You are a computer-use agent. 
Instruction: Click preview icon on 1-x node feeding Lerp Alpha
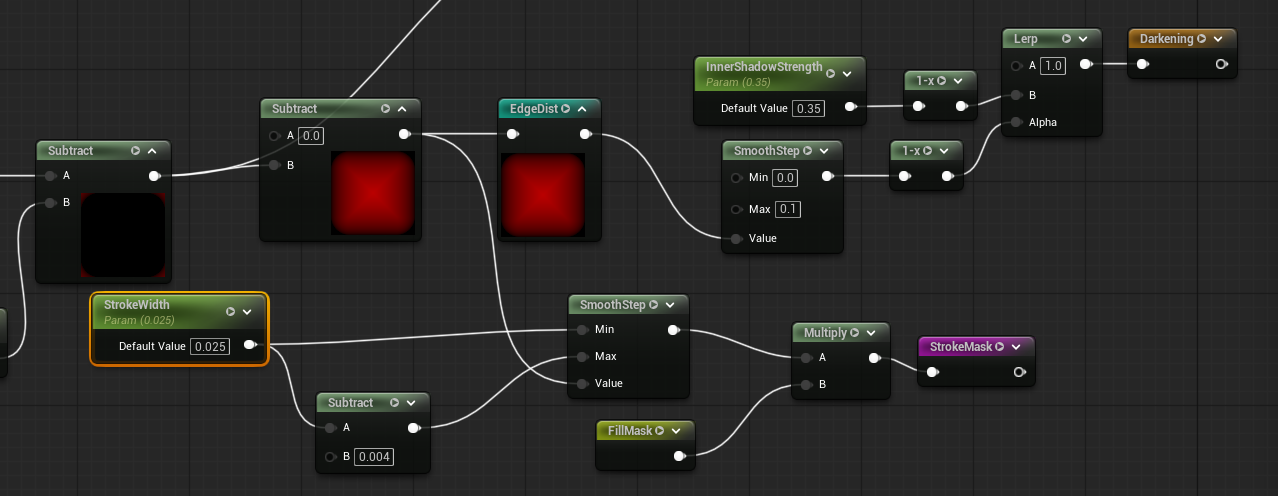pos(927,151)
